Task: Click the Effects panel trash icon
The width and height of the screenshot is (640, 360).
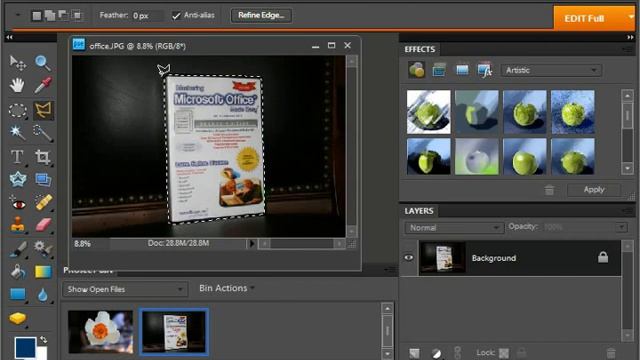Action: [549, 190]
